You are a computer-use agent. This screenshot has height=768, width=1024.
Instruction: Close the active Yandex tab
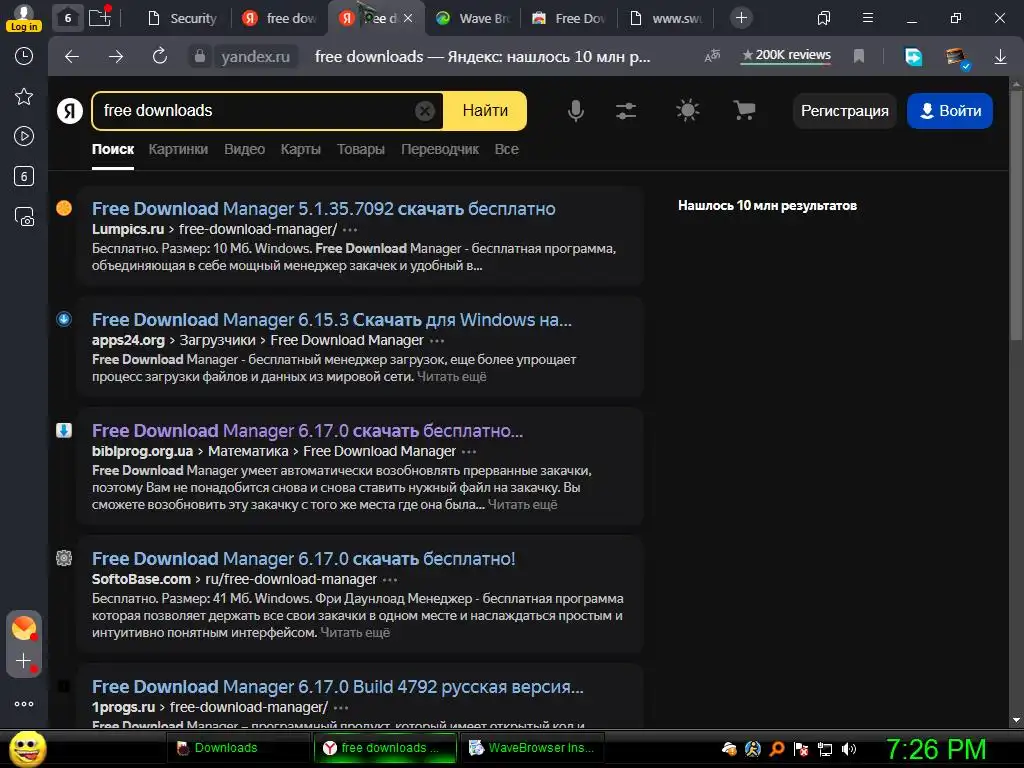[408, 18]
